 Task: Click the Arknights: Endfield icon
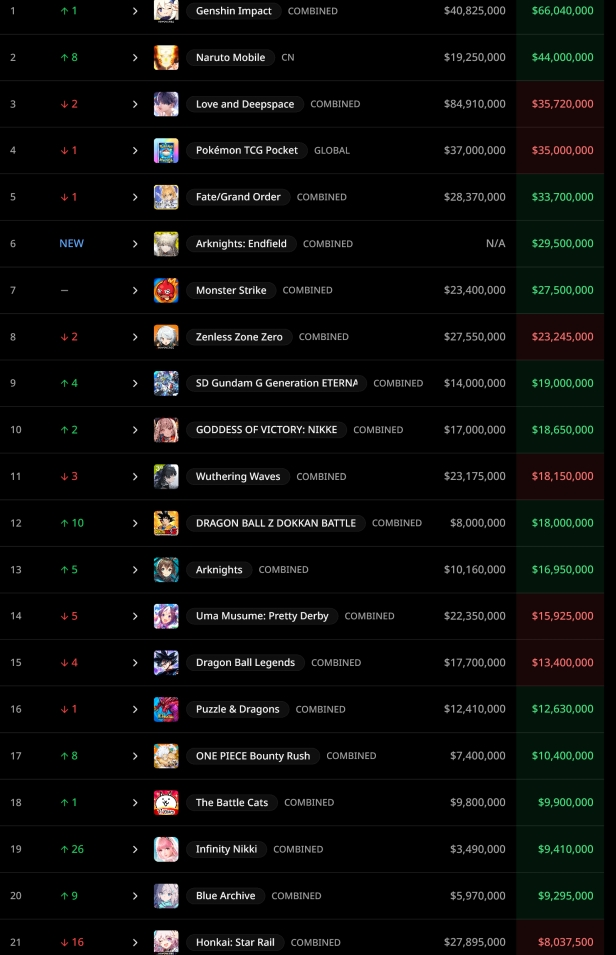(166, 244)
